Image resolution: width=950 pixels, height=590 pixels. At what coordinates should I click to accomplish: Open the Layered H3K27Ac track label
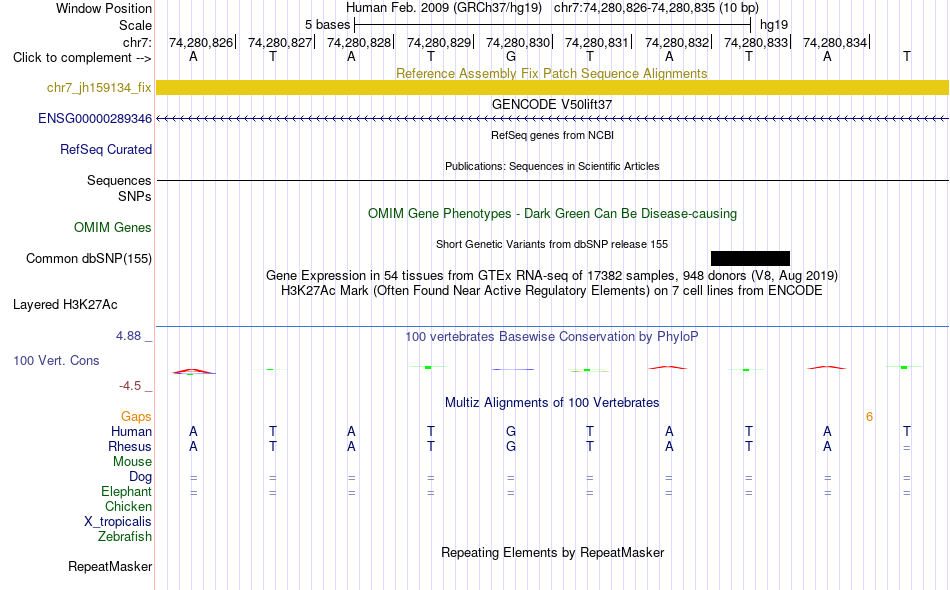[65, 304]
